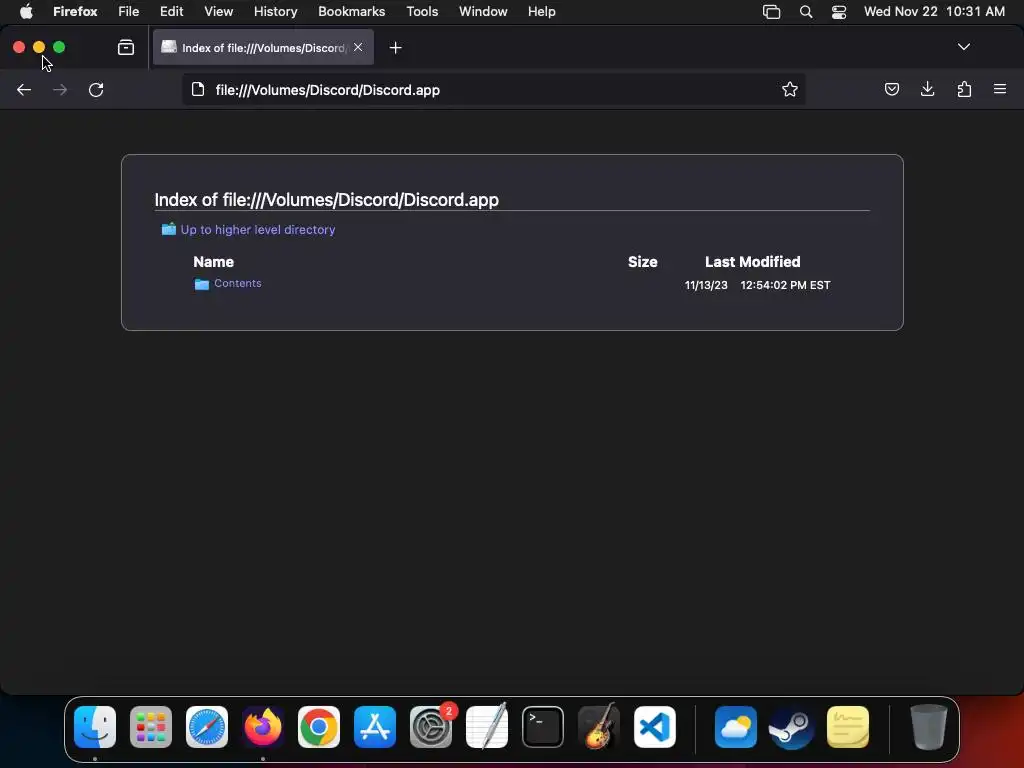Open a new tab

click(395, 48)
